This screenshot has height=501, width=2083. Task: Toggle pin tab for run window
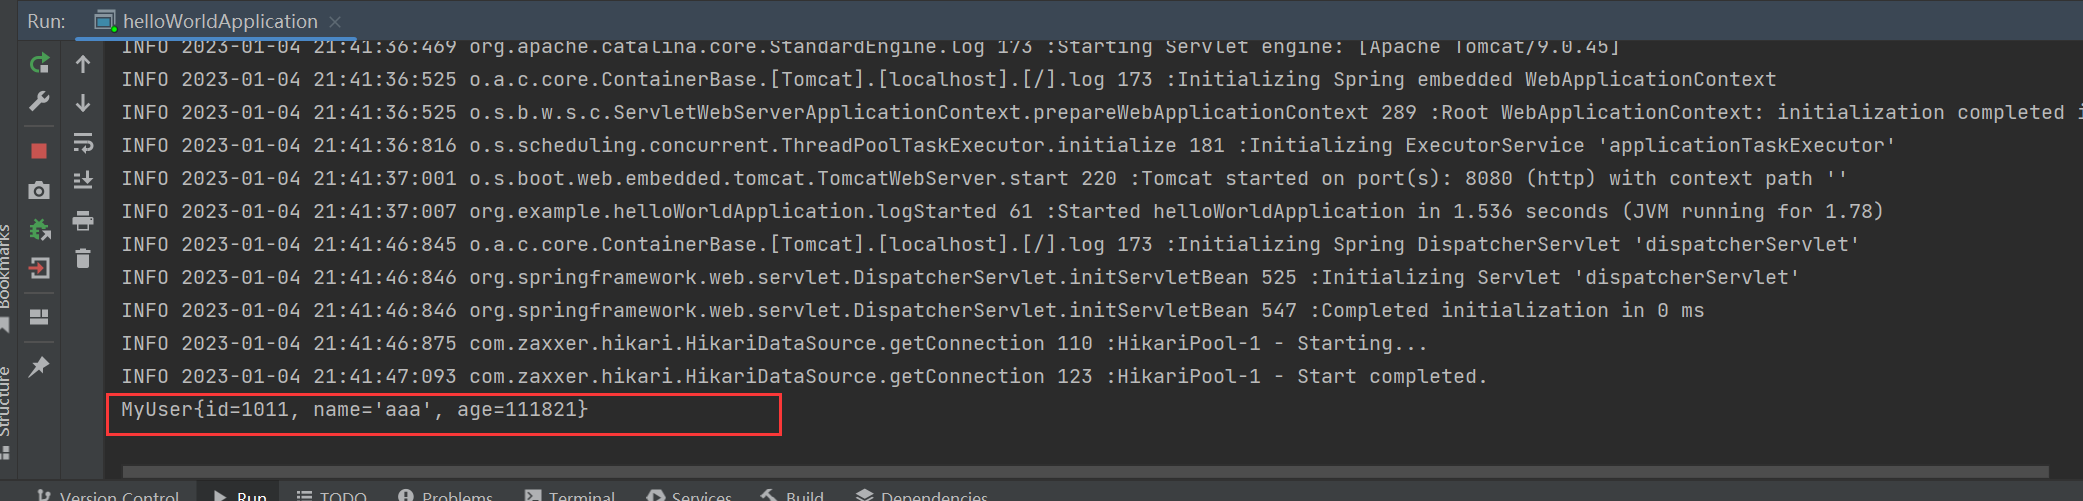(39, 366)
